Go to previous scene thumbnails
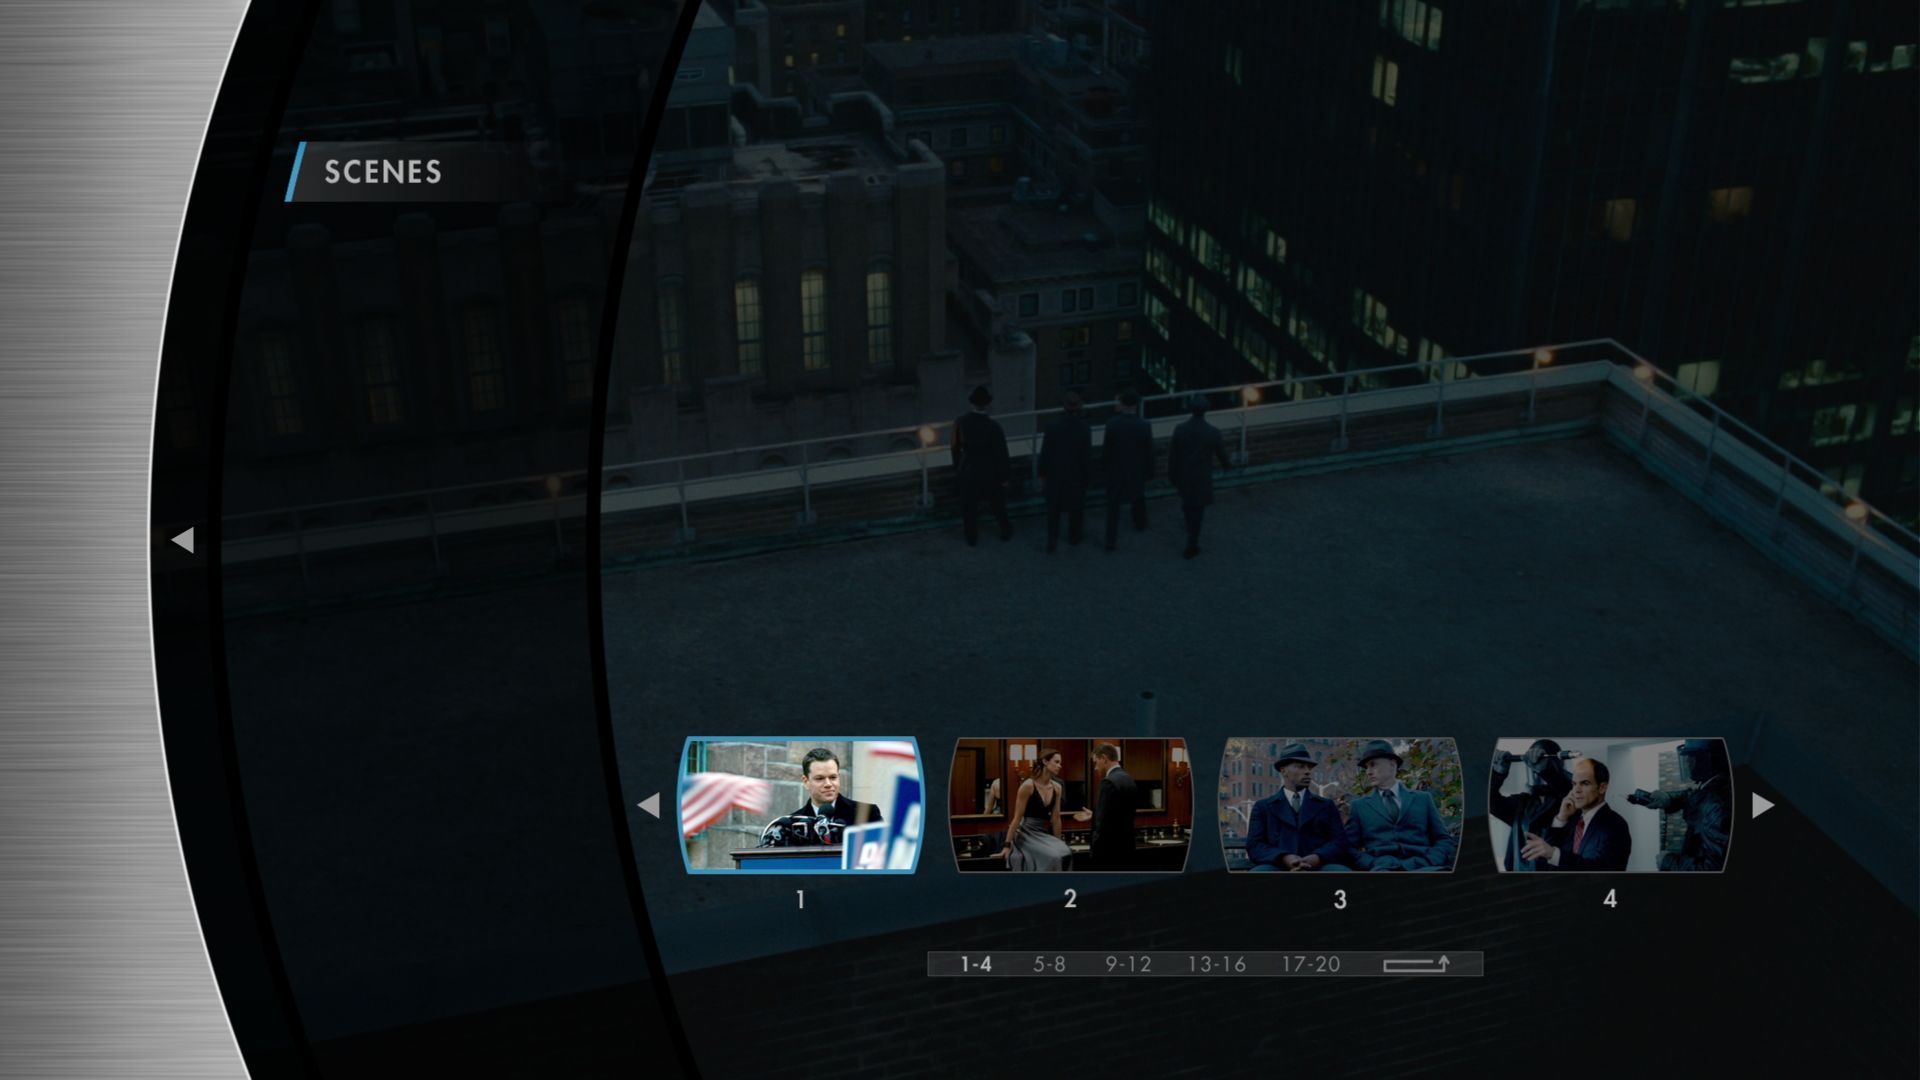The height and width of the screenshot is (1080, 1920). pos(648,805)
